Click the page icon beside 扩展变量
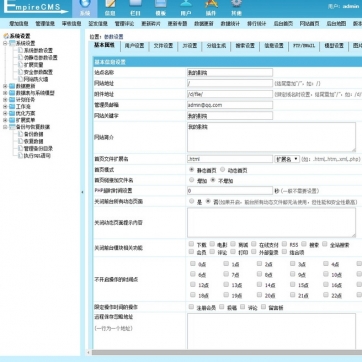Screen dimensions: 362x362 coord(20,65)
